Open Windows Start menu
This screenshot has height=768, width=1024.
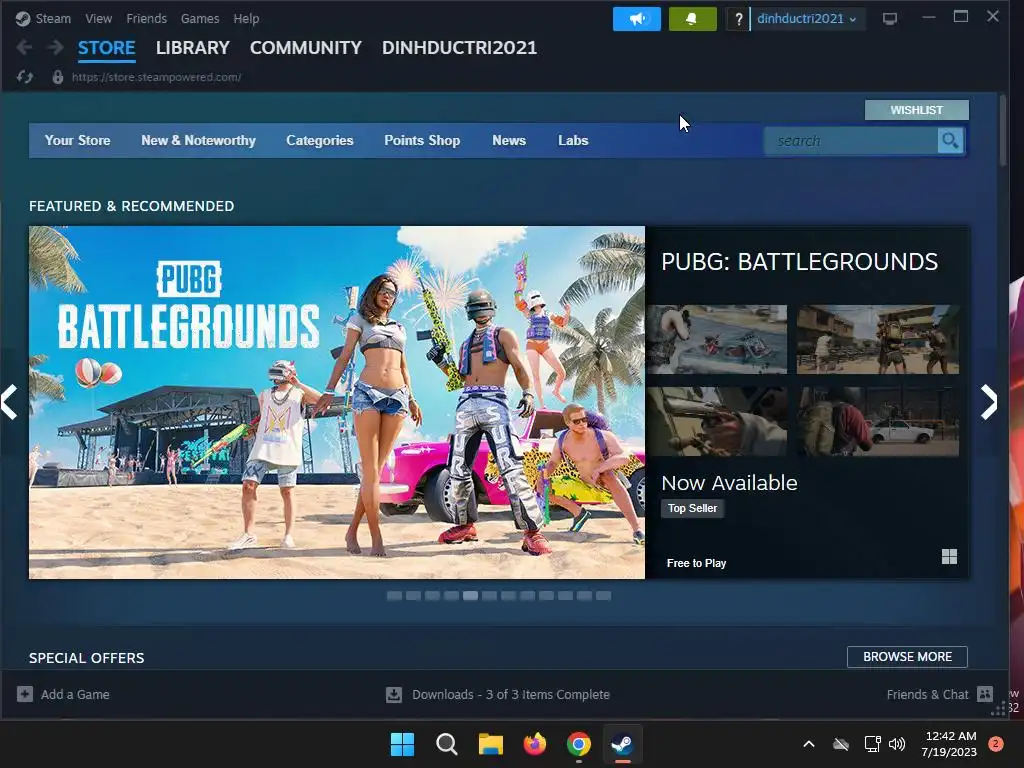point(402,744)
